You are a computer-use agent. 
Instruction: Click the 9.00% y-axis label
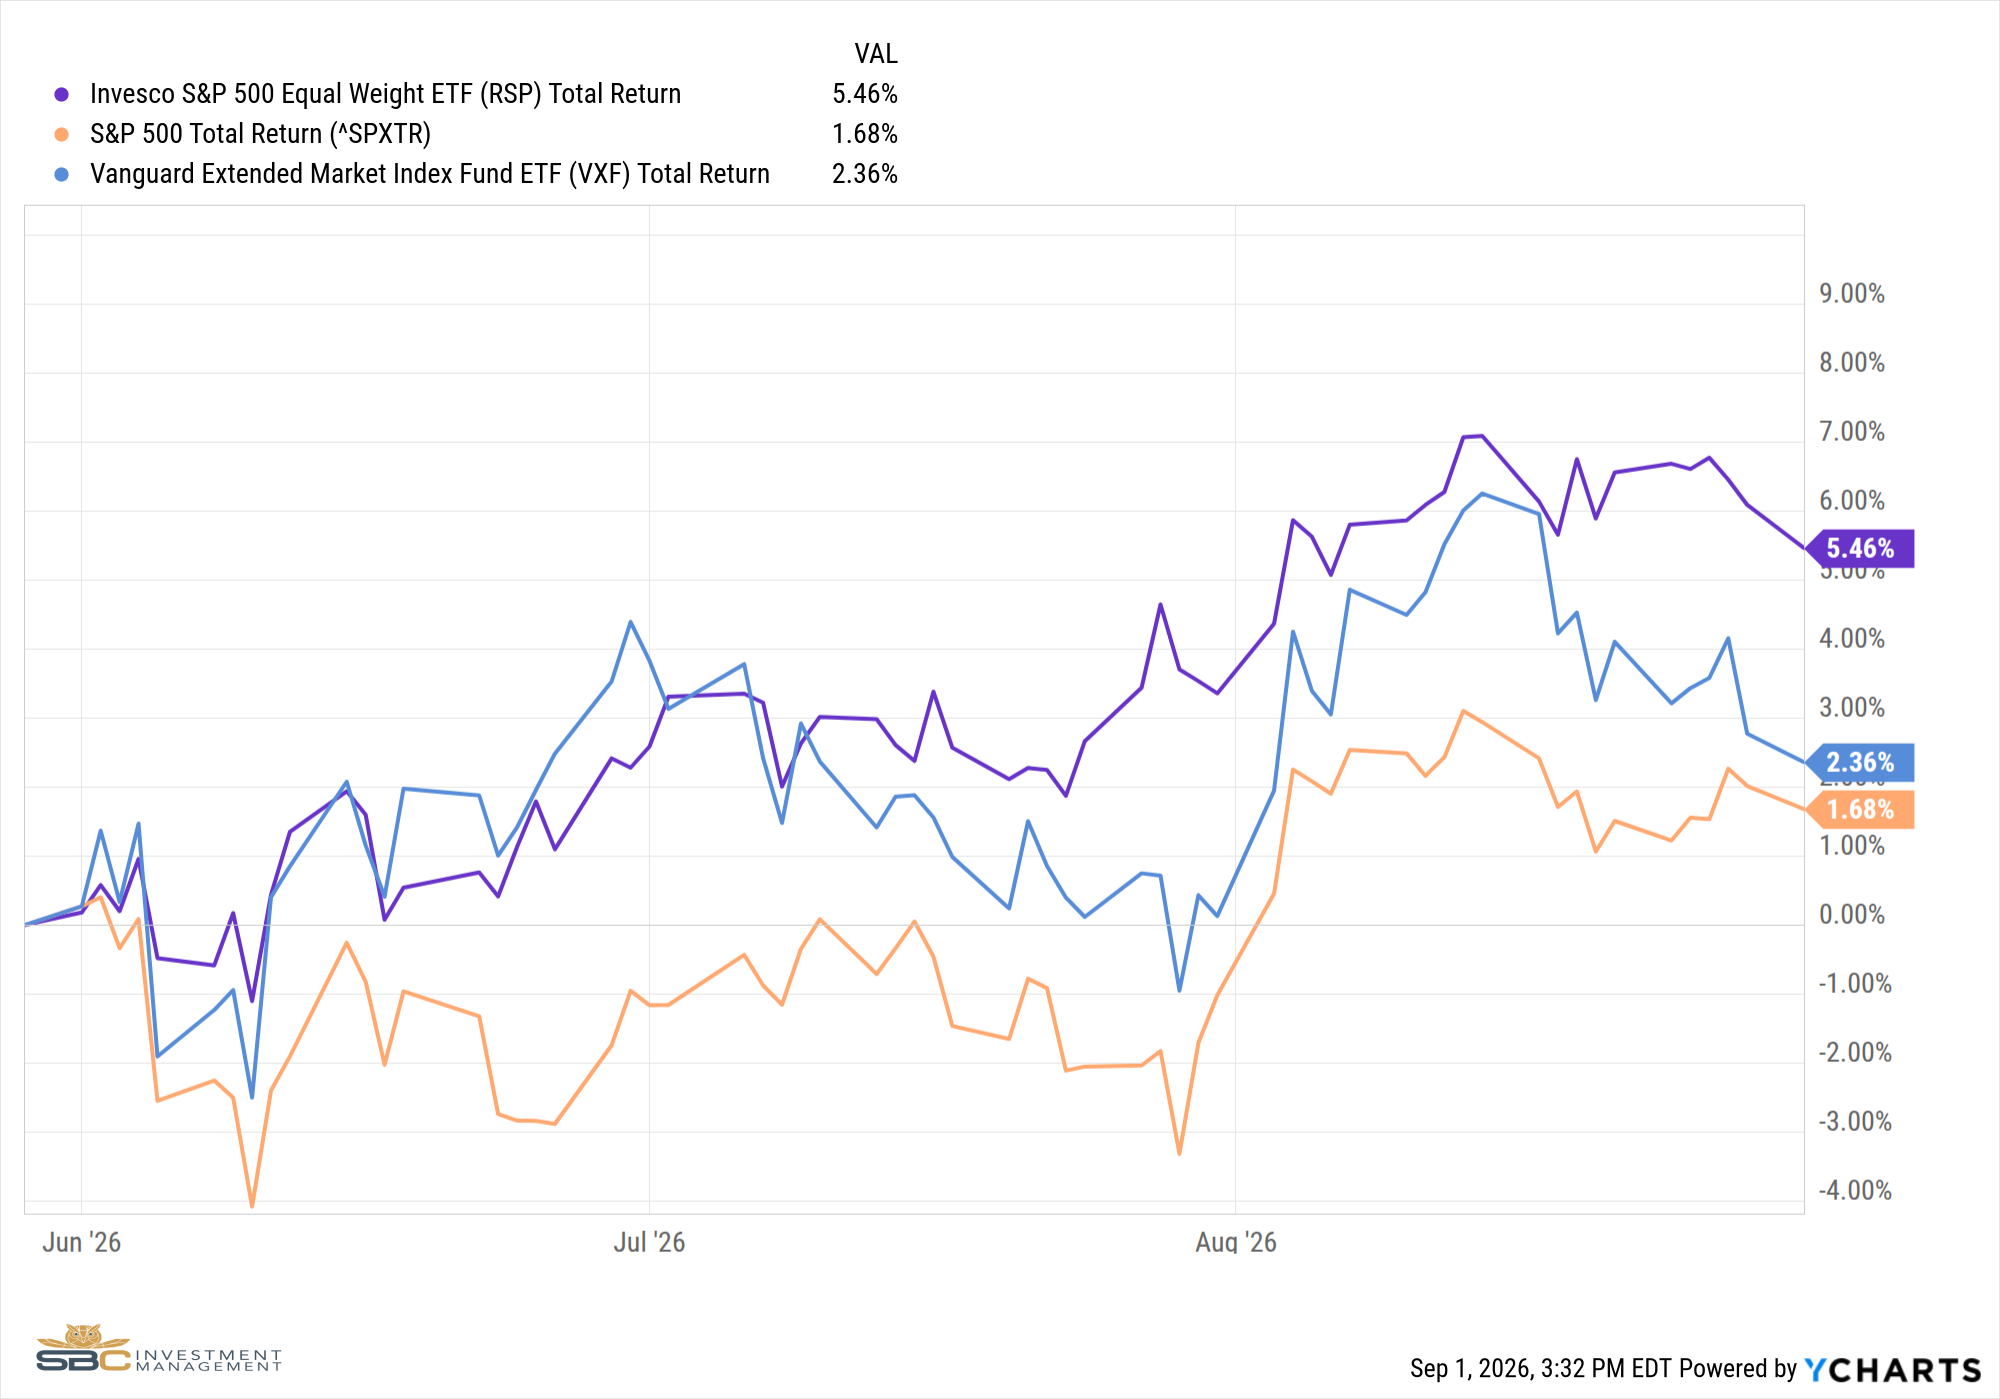click(x=1852, y=294)
